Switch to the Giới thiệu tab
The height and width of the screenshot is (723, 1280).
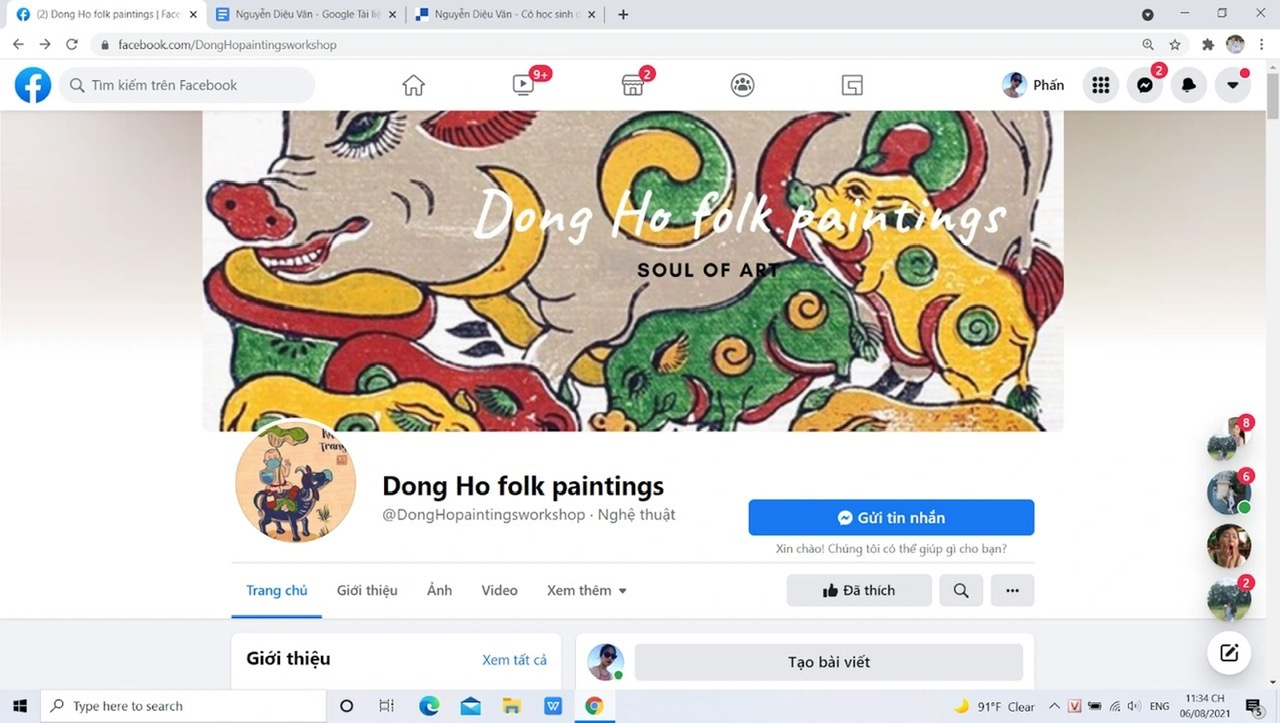[x=367, y=590]
